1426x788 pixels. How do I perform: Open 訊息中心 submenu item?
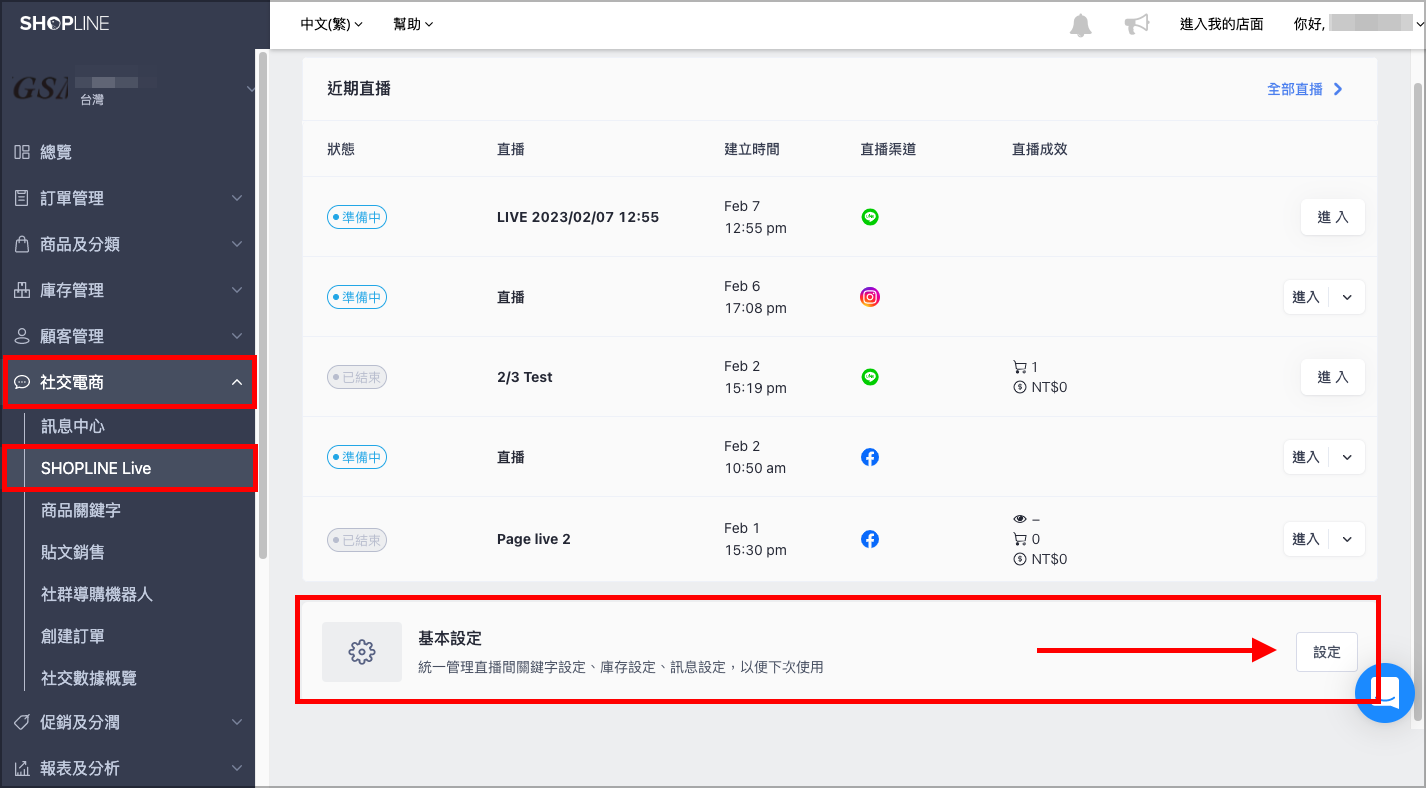73,426
